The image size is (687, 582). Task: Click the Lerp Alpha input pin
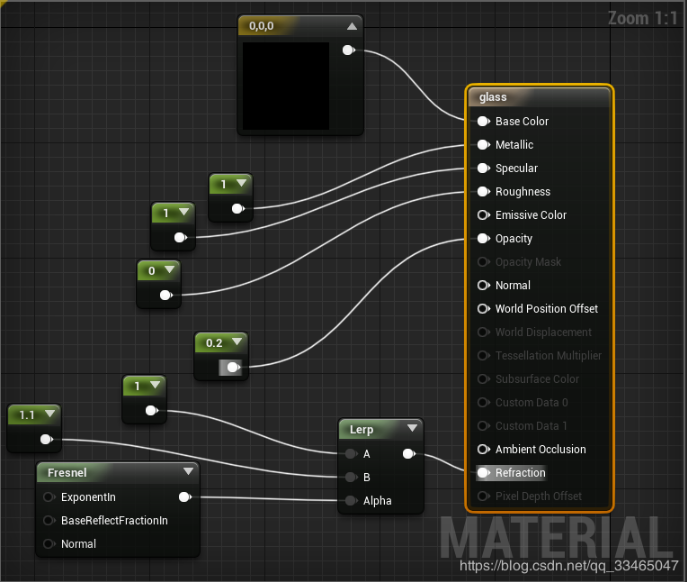click(351, 500)
